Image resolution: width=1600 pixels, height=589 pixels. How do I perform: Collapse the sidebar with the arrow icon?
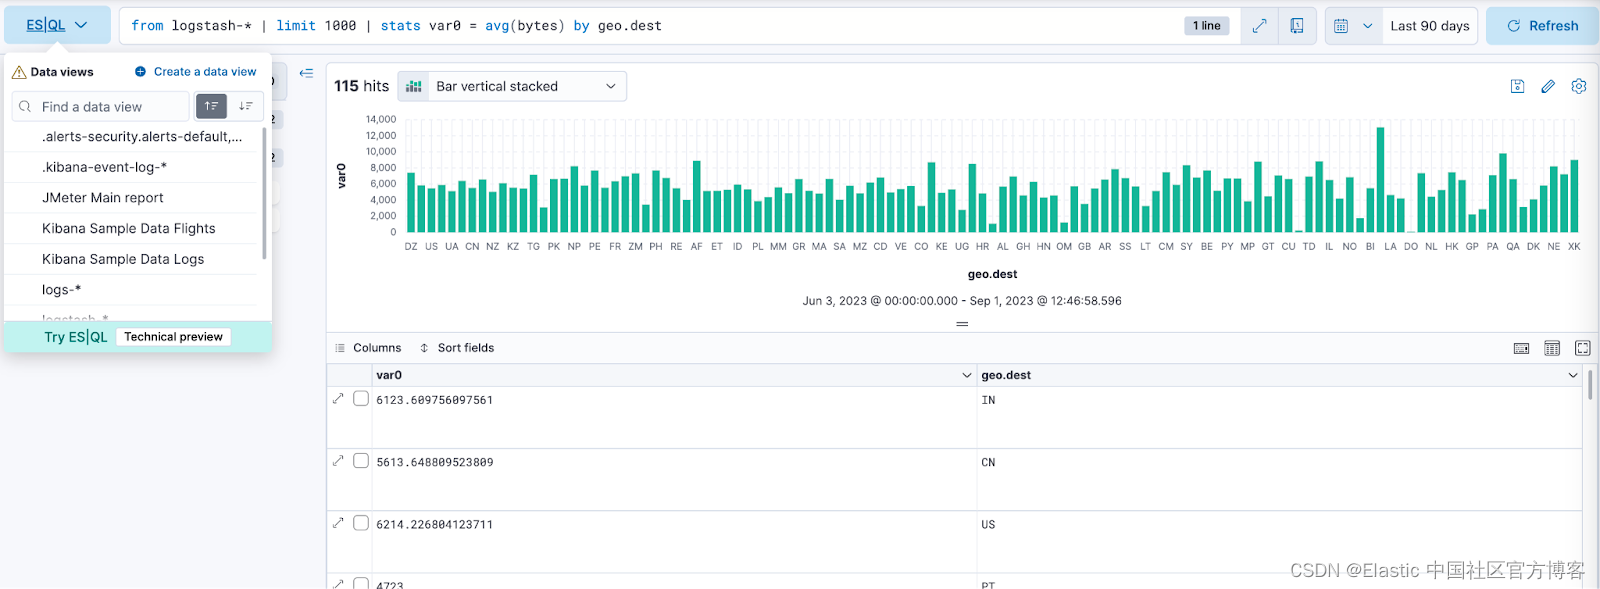click(x=306, y=73)
